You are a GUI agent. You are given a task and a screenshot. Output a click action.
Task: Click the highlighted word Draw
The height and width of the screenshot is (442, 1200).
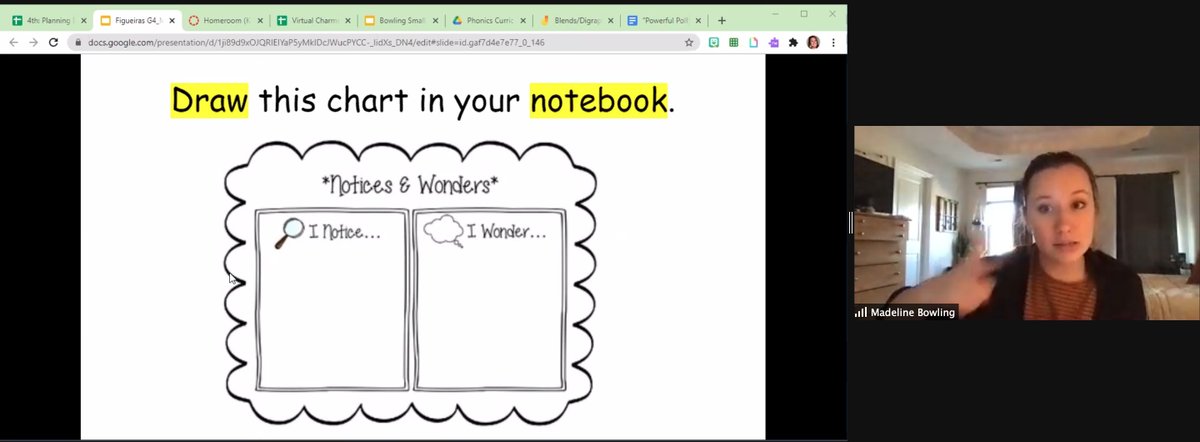coord(209,100)
